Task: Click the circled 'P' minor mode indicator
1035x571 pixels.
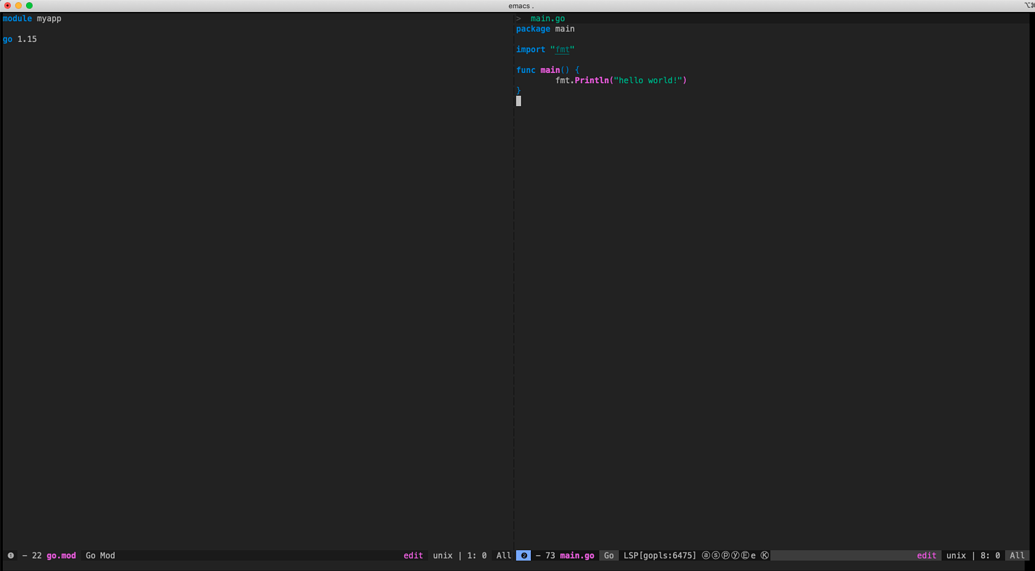Action: [725, 556]
